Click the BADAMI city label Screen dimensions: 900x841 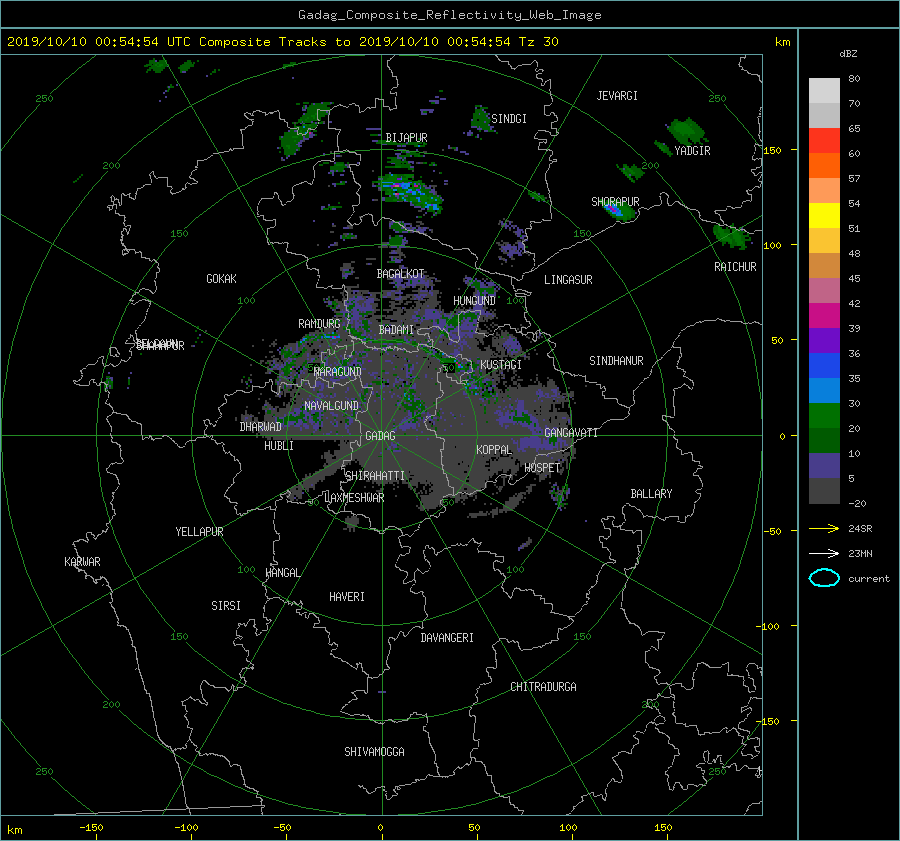coord(396,330)
